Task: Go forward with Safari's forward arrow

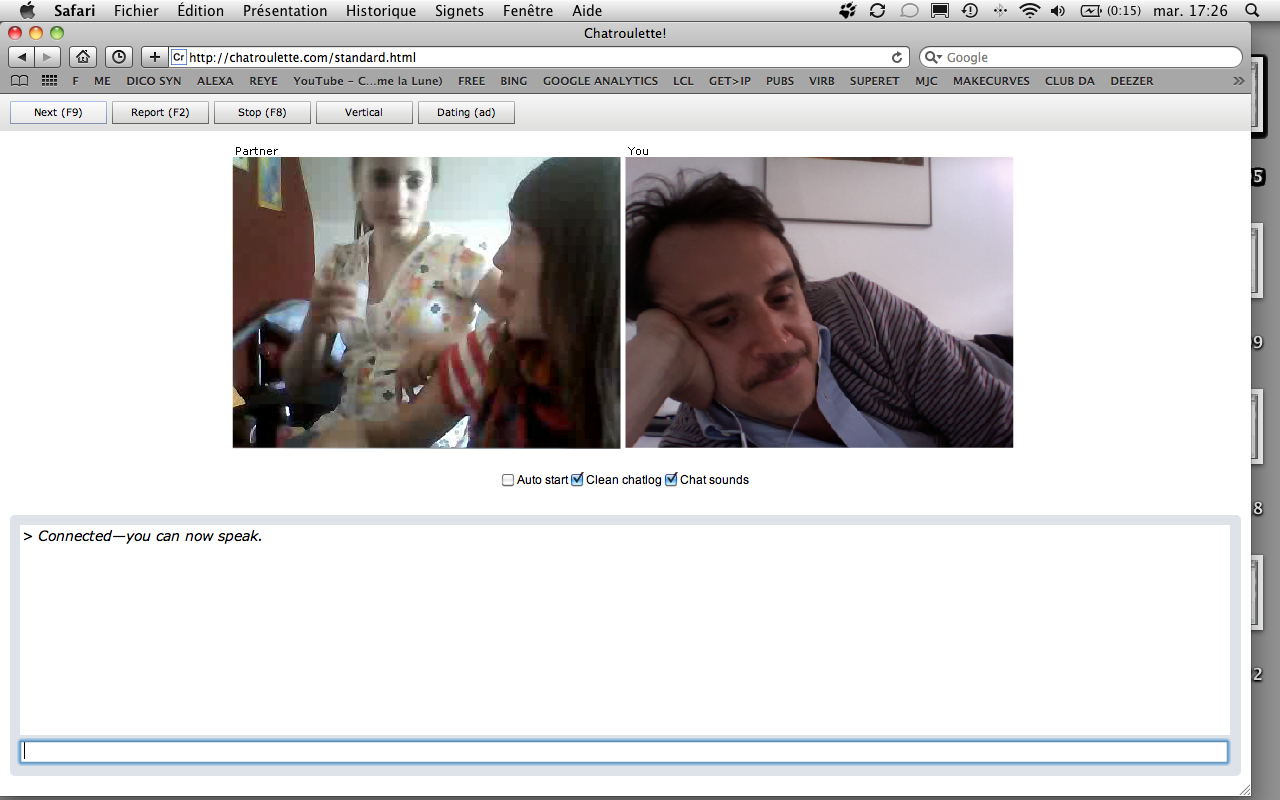Action: 48,57
